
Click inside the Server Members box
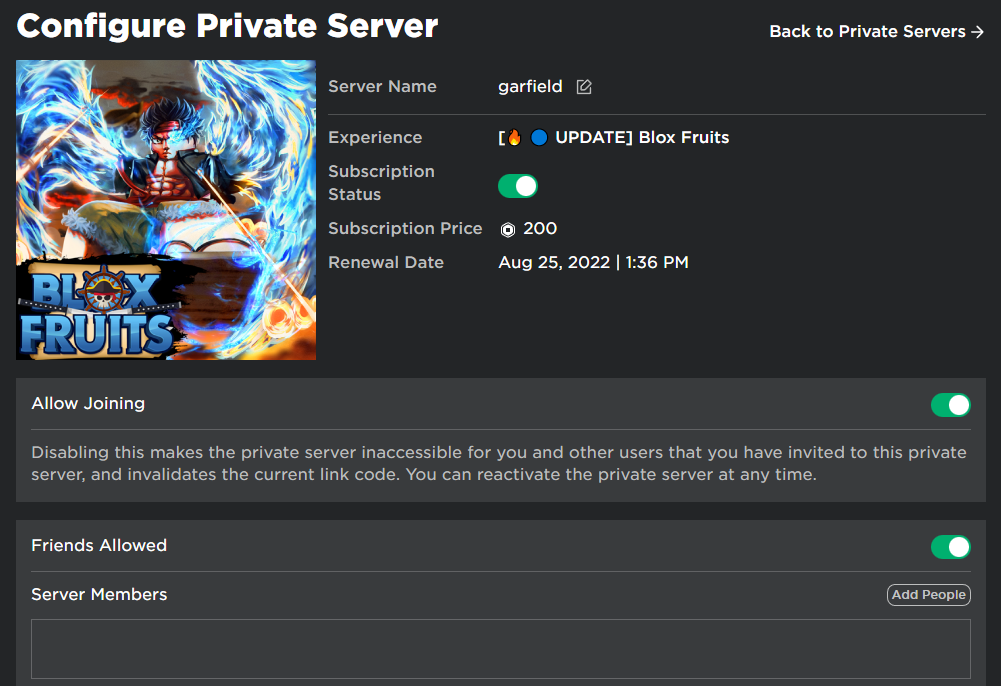coord(500,648)
